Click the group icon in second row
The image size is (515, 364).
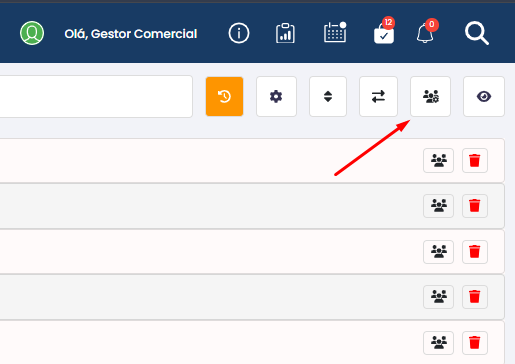(x=438, y=206)
